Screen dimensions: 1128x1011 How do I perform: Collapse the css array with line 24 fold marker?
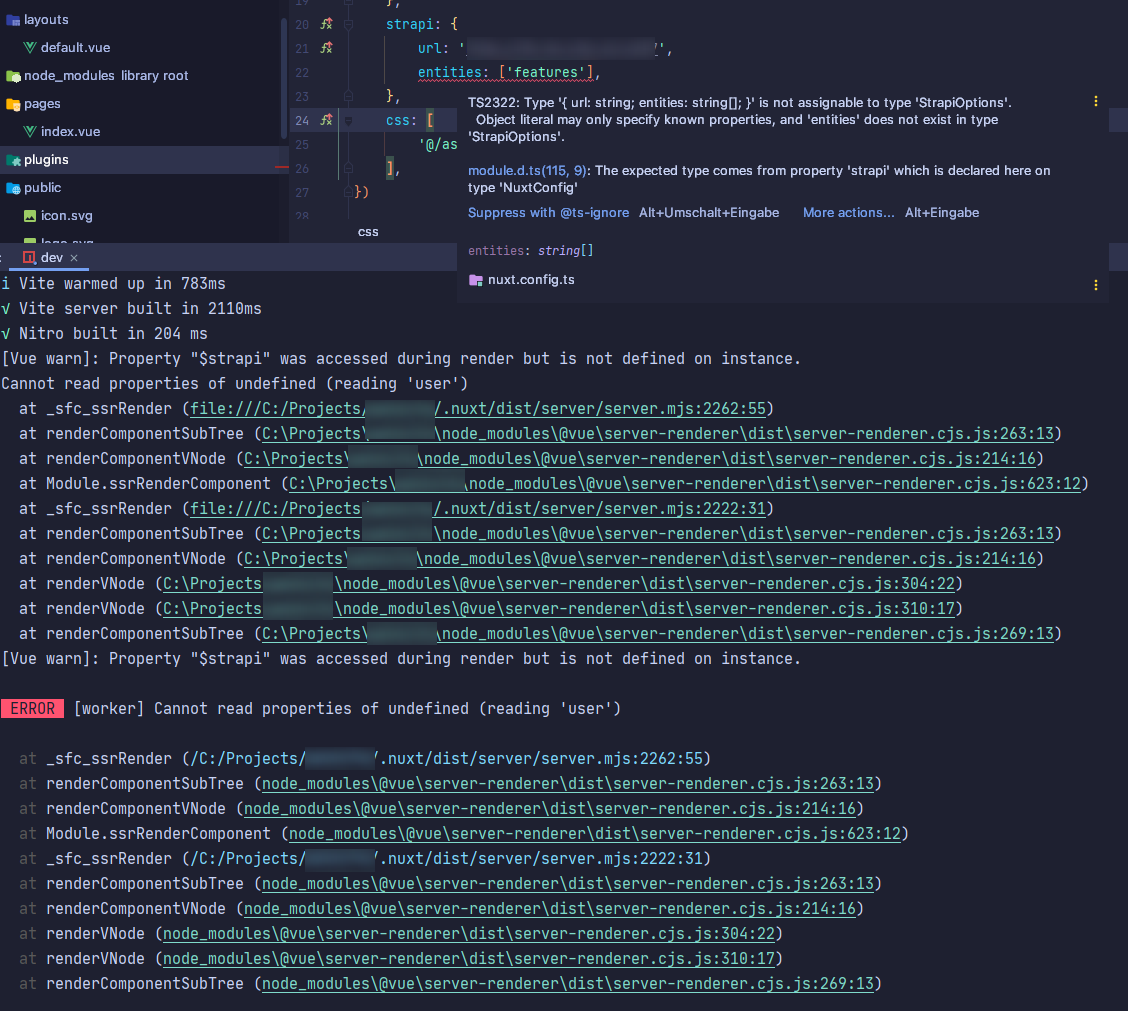[x=346, y=119]
